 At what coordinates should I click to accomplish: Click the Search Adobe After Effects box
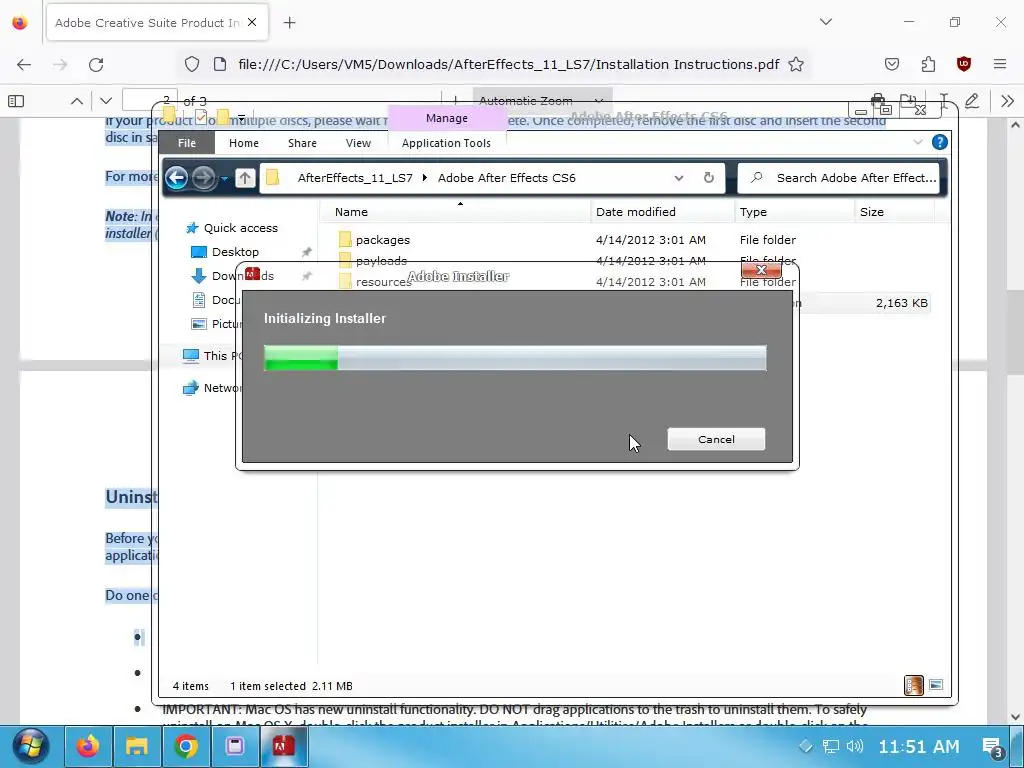pos(839,178)
